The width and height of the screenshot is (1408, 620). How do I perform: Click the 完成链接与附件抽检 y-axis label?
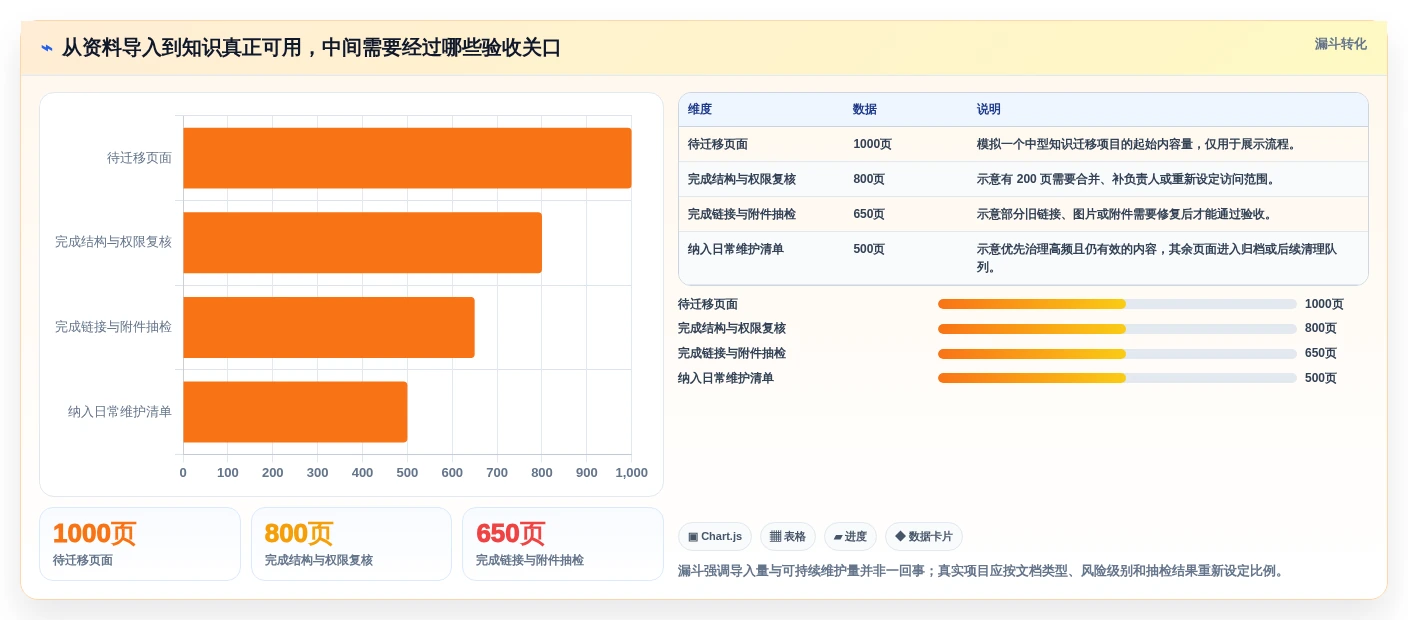[x=113, y=327]
